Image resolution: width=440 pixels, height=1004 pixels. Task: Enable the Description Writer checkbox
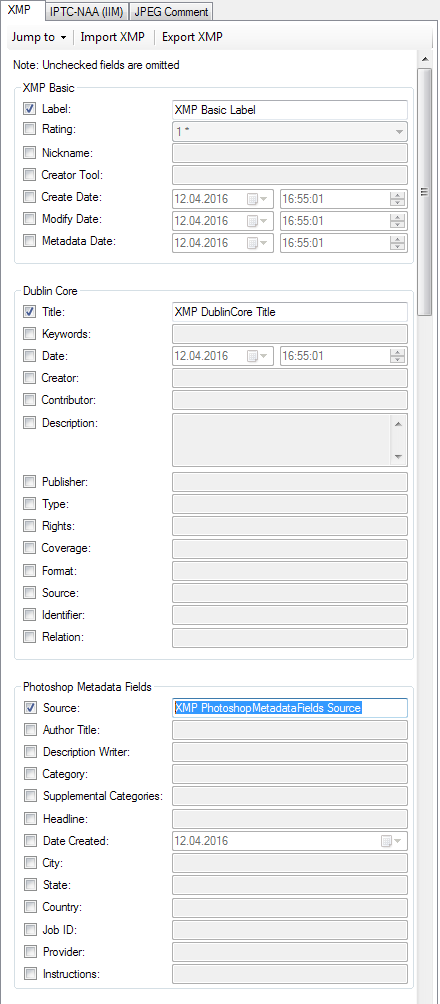(30, 752)
